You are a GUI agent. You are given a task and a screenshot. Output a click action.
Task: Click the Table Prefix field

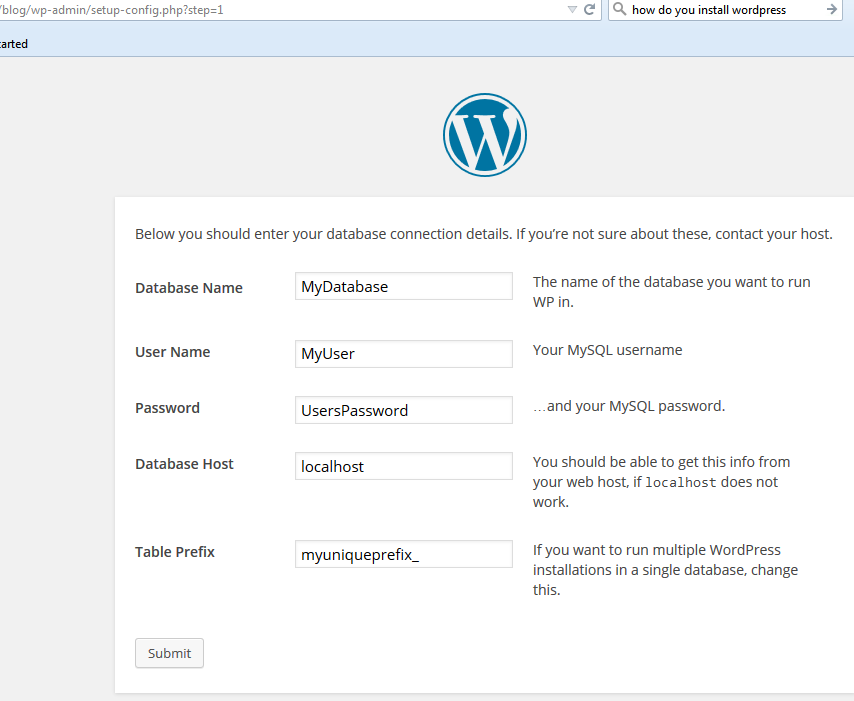404,554
